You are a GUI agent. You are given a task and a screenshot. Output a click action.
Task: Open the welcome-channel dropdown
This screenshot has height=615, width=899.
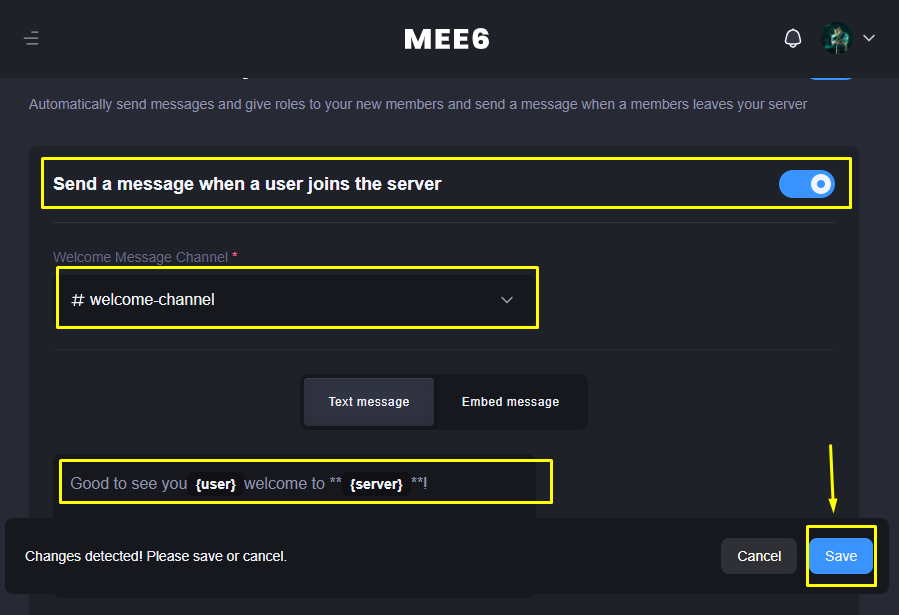(297, 300)
